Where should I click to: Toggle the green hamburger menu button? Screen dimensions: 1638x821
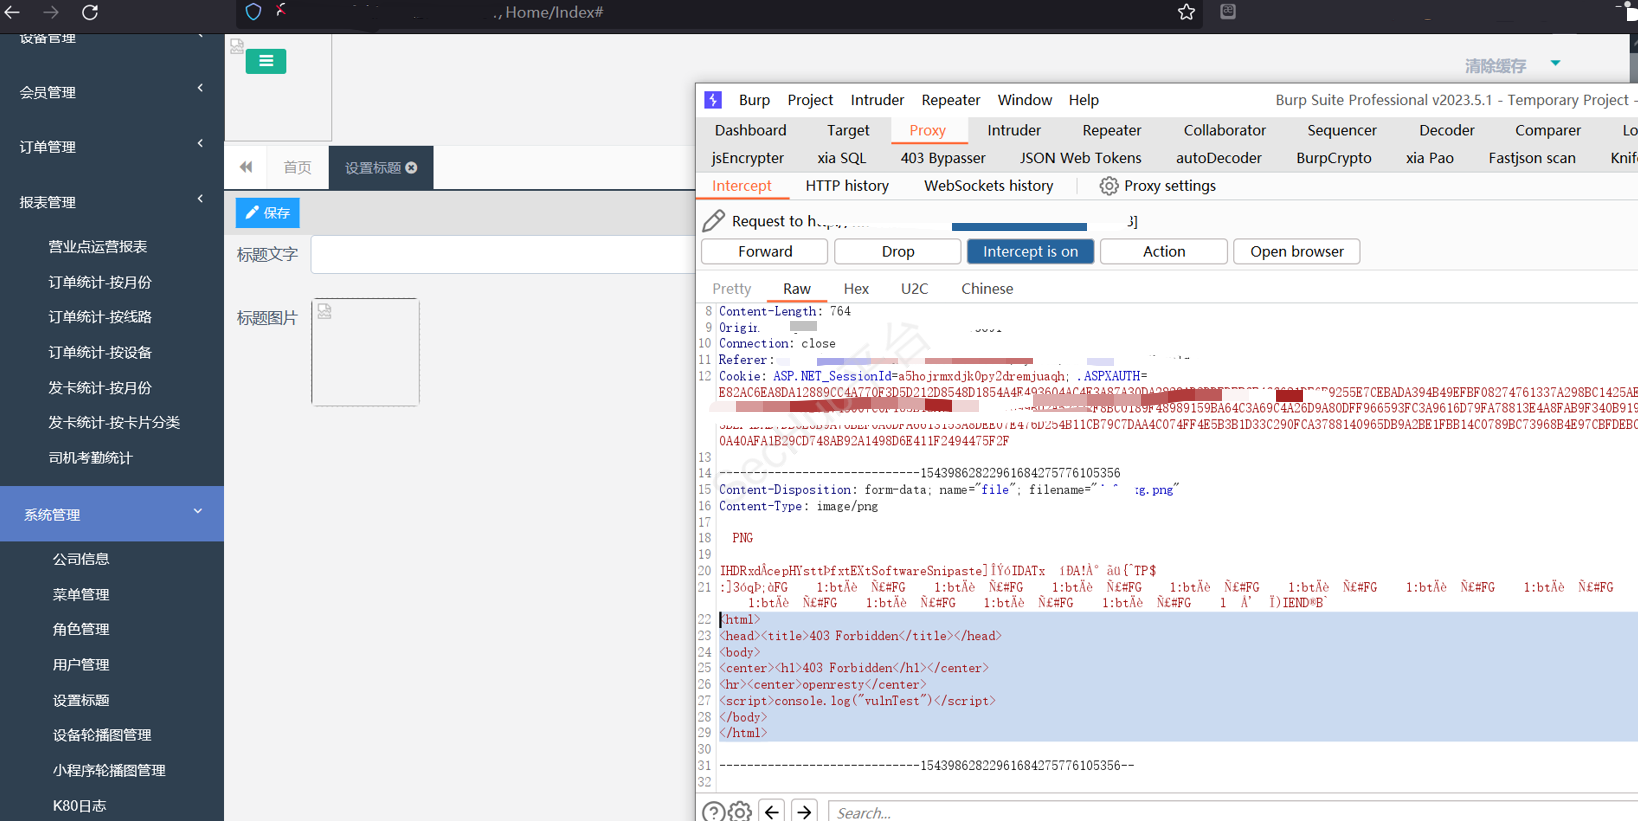click(266, 61)
